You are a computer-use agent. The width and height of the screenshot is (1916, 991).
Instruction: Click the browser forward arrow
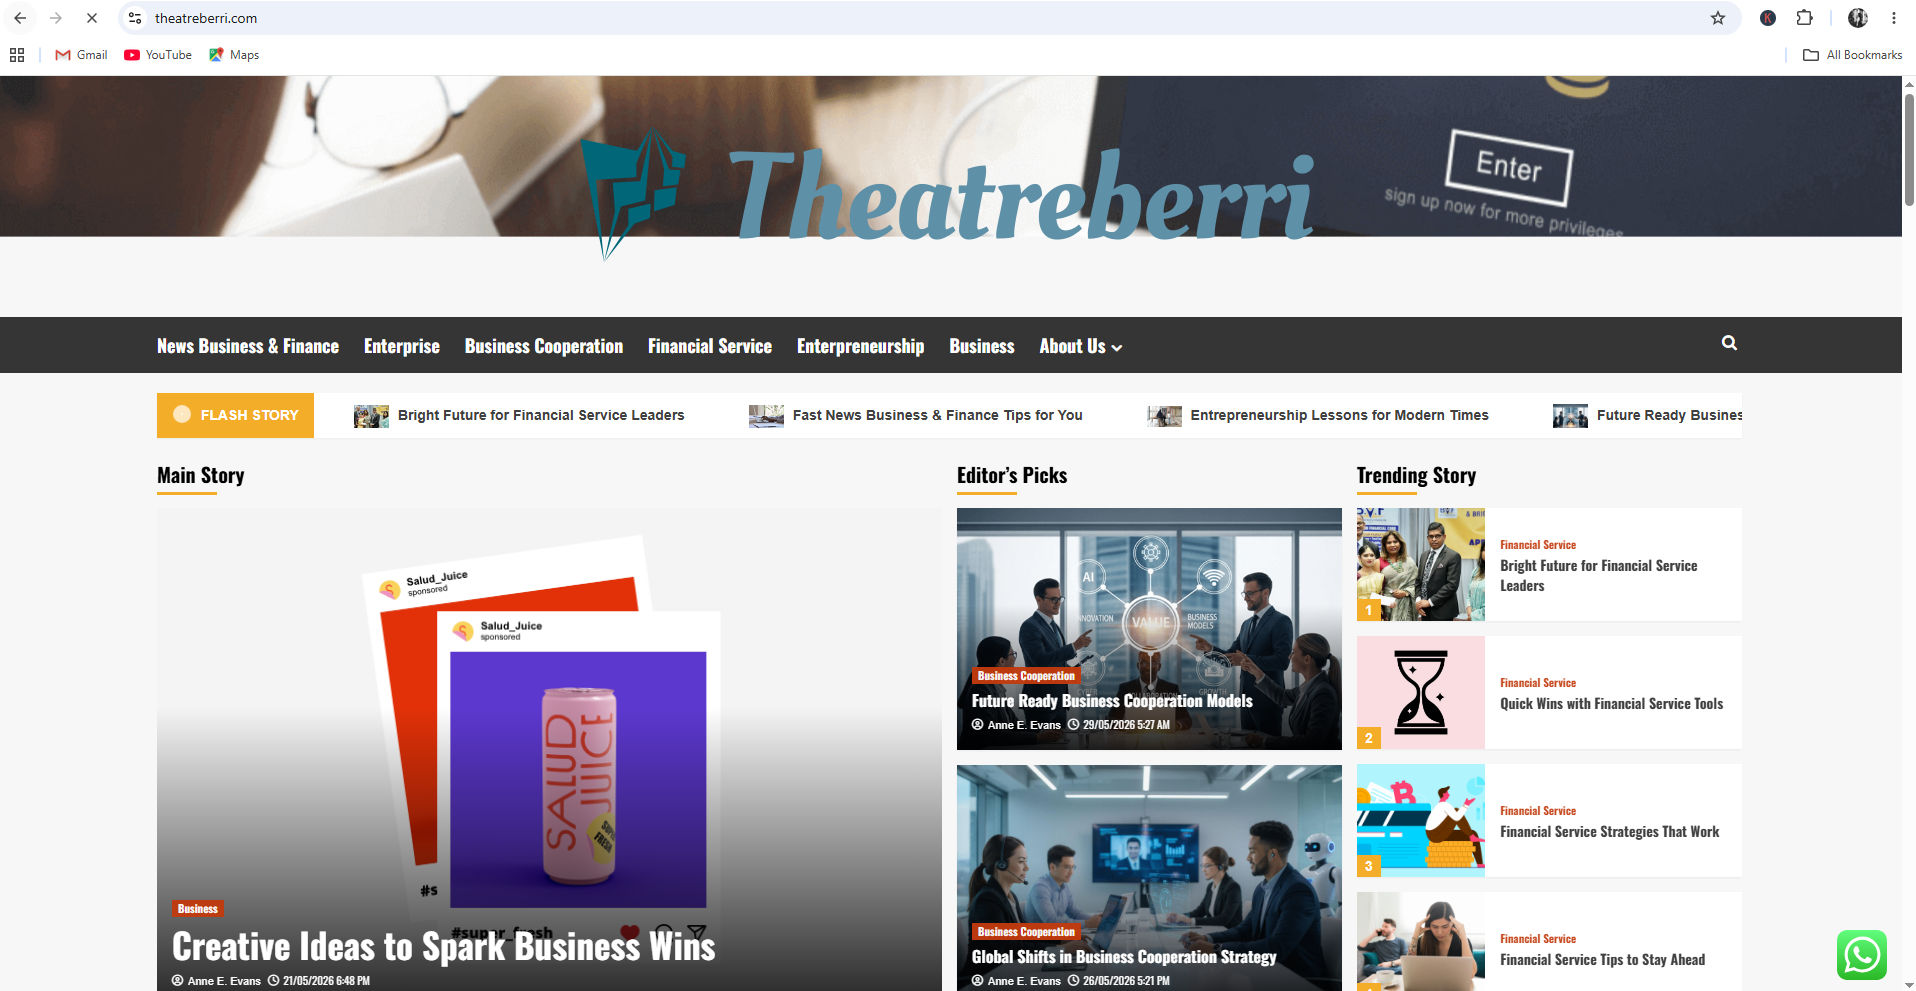pyautogui.click(x=56, y=18)
